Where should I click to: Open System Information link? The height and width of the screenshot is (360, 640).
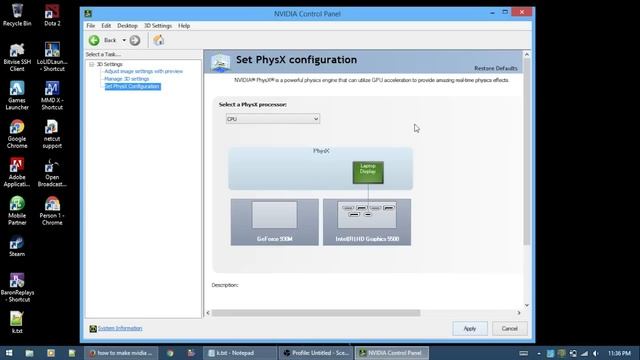[120, 328]
